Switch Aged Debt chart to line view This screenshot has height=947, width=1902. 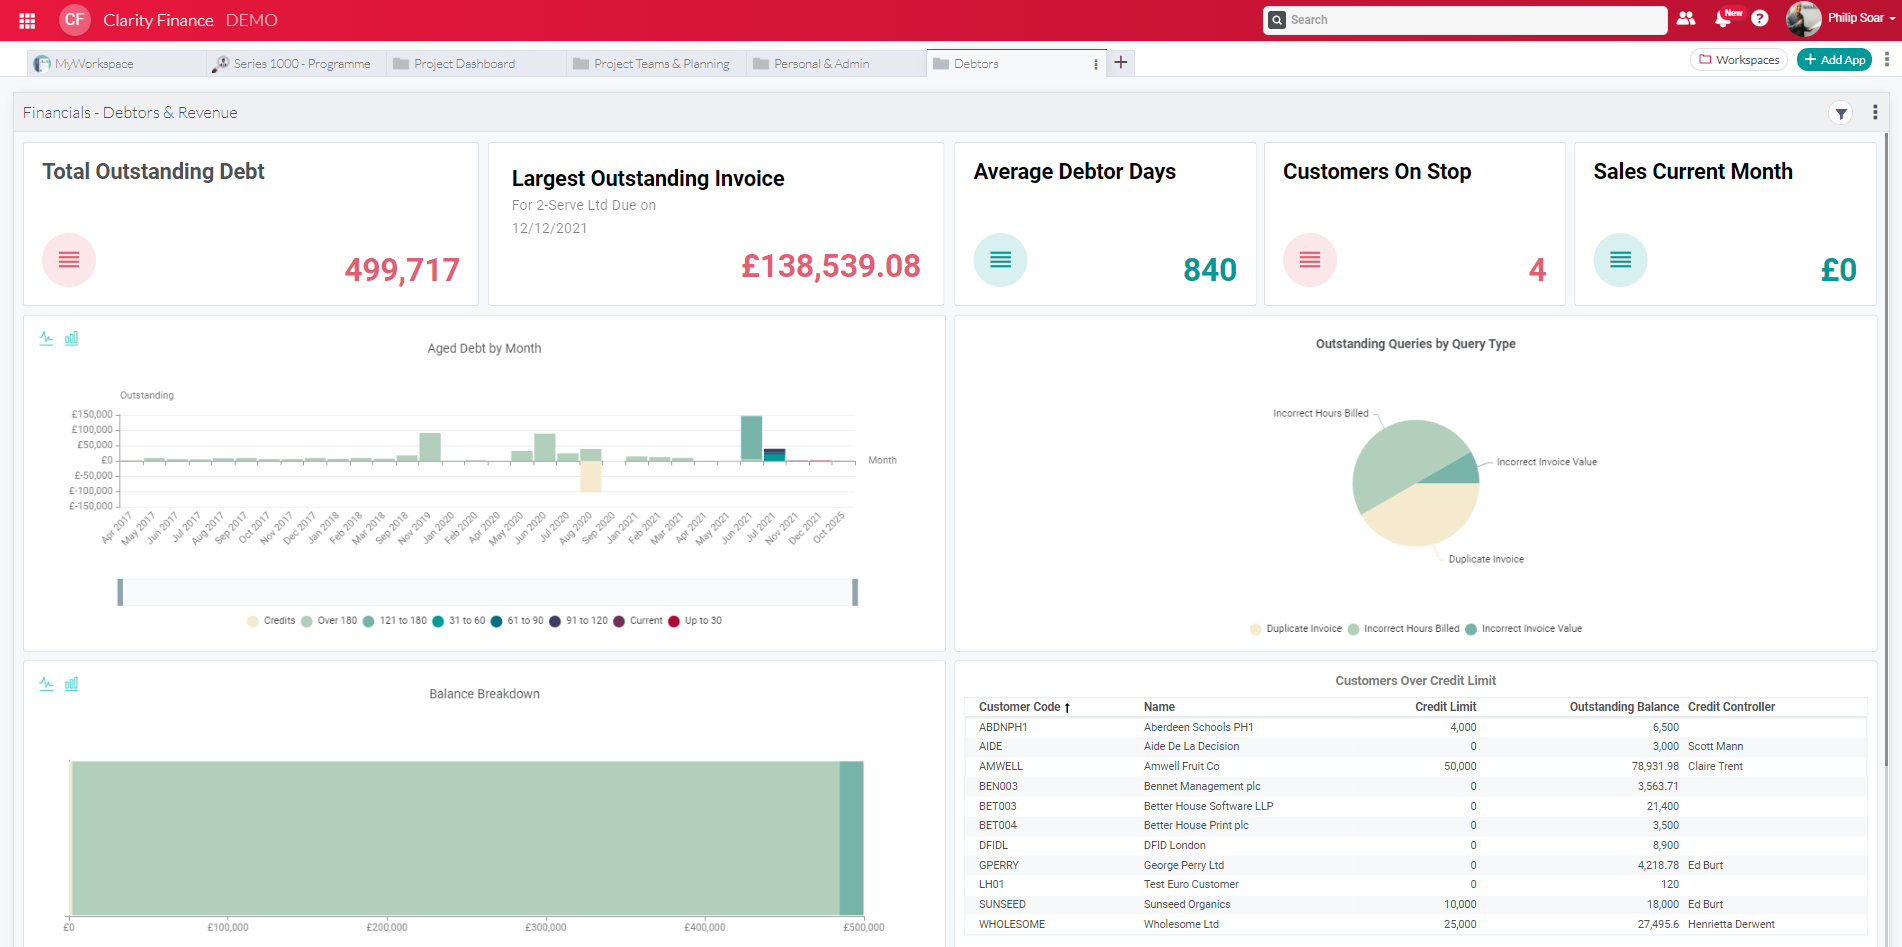point(45,338)
